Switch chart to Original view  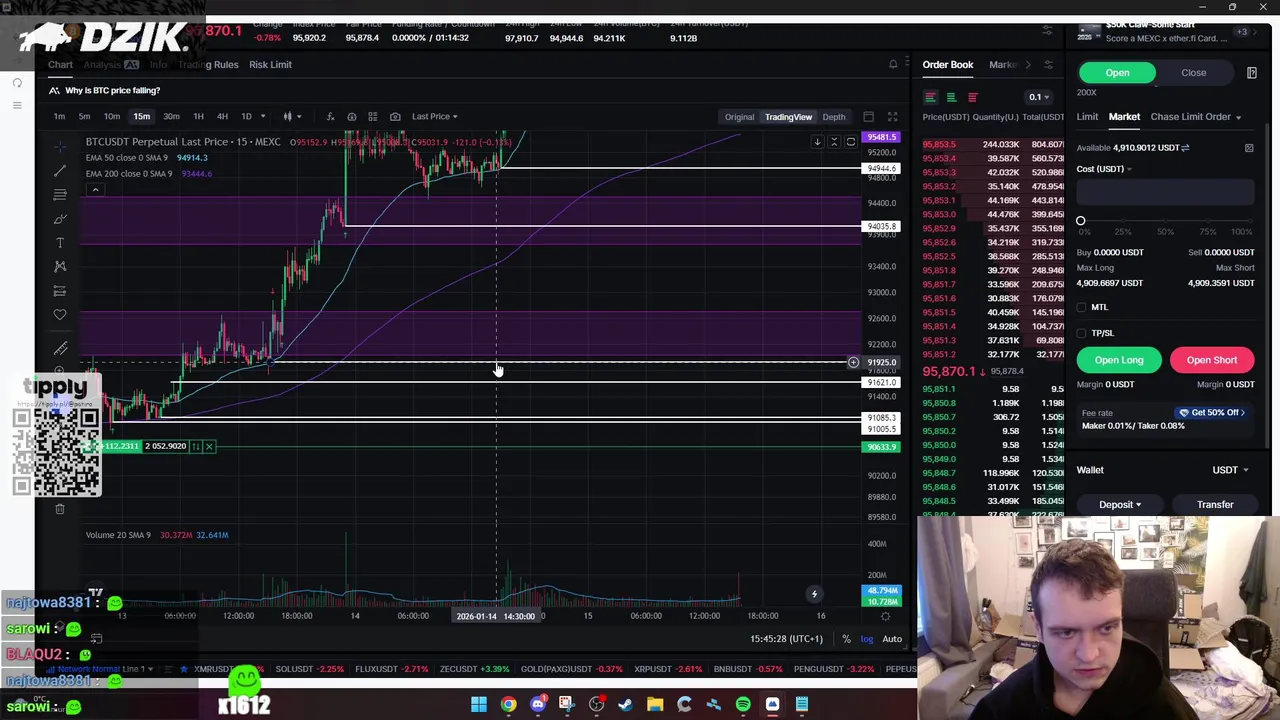739,116
